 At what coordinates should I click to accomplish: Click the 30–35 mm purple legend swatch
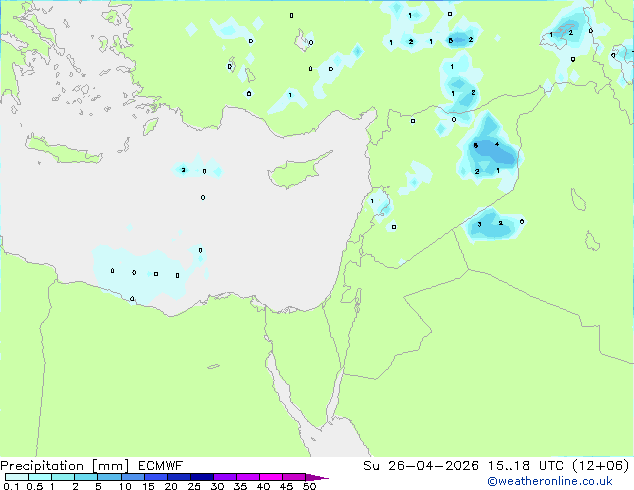coord(224,477)
